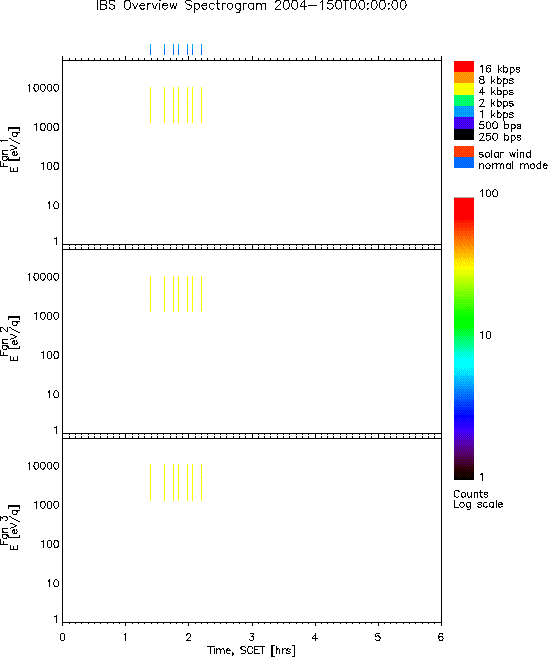This screenshot has height=657, width=548.
Task: Click the orange 8 kbps legend swatch
Action: point(464,78)
